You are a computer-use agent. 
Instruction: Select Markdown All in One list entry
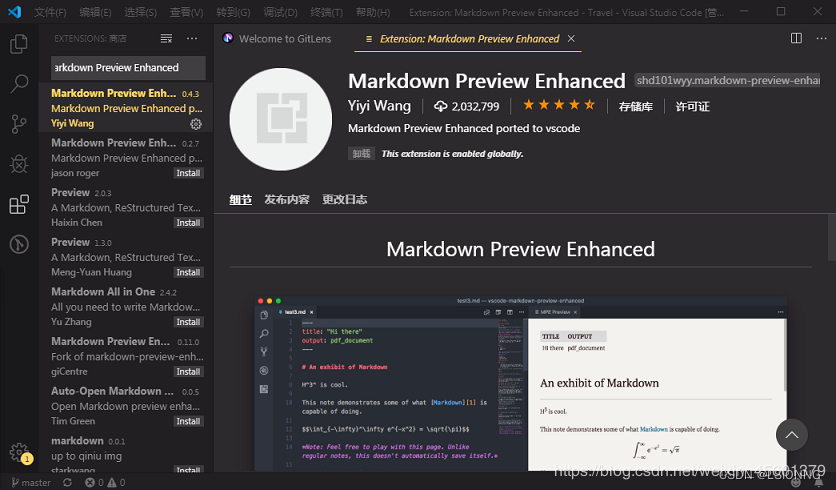126,307
